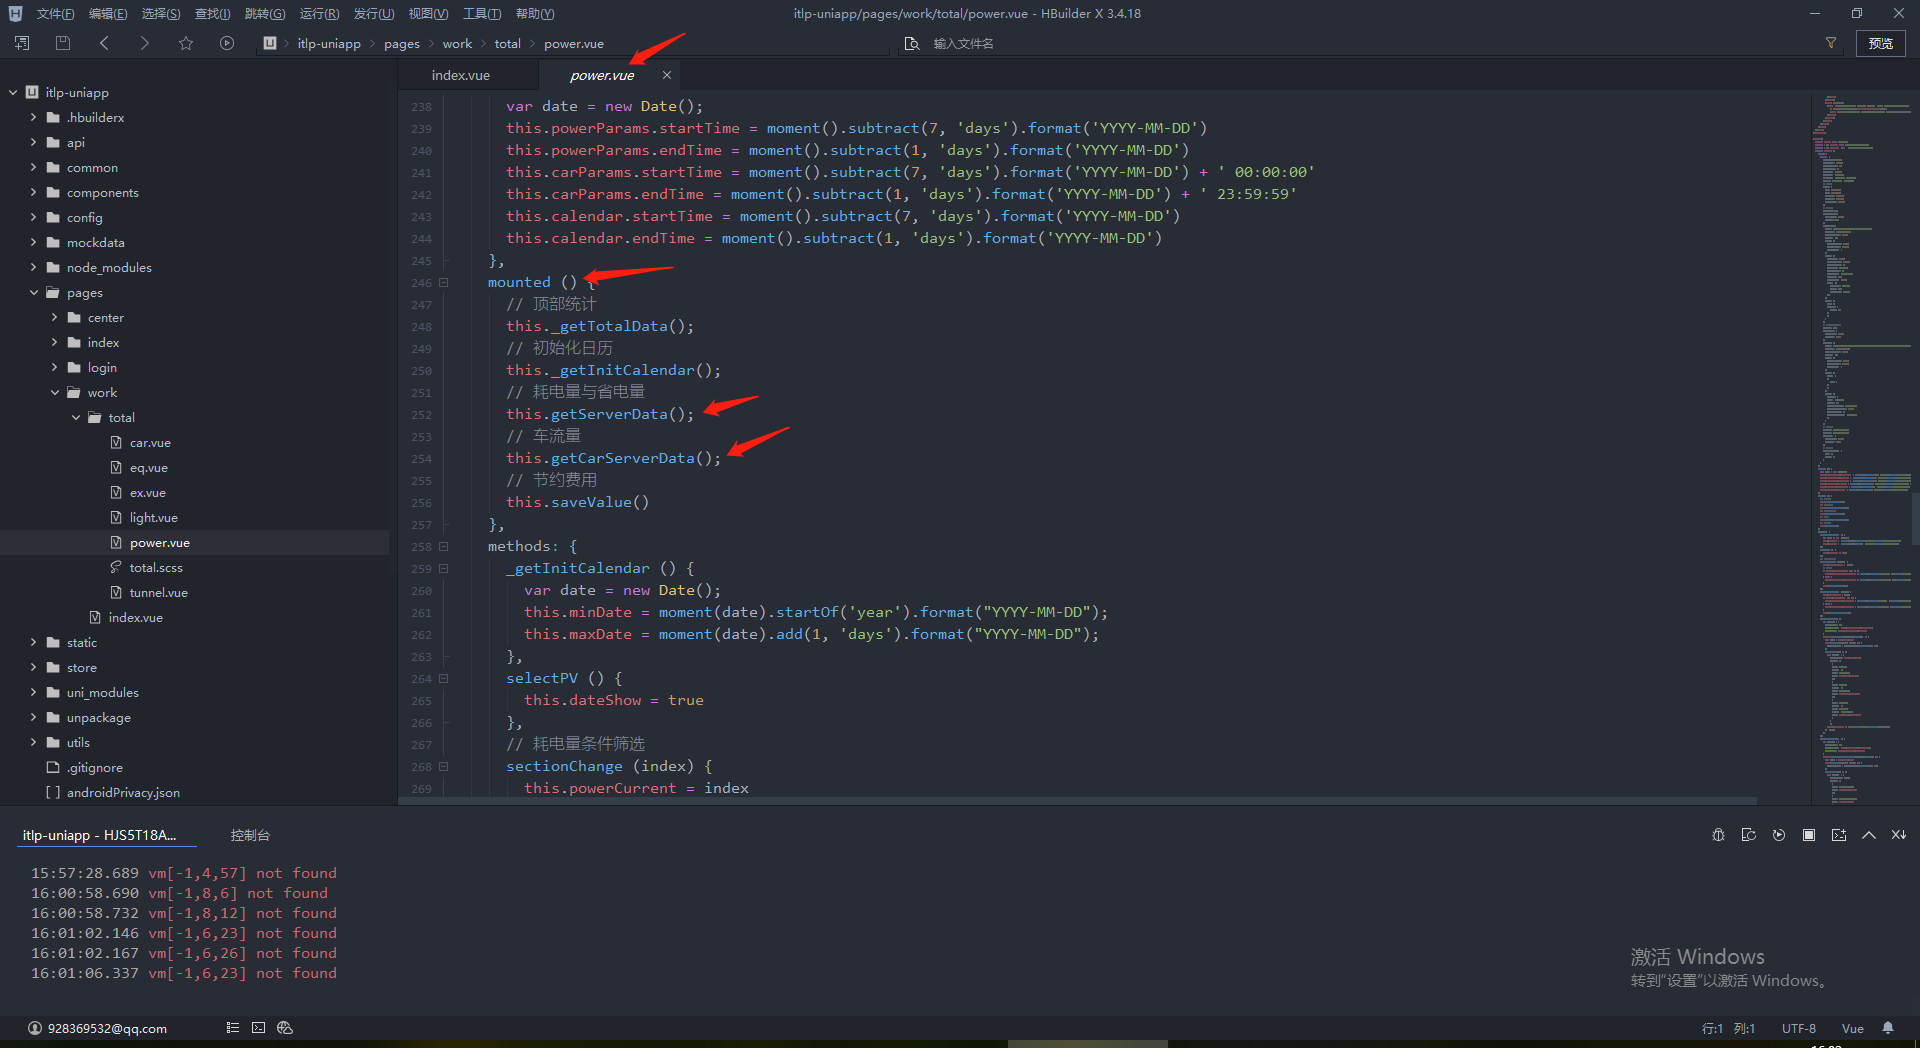Click the project icon in breadcrumb bar
The width and height of the screenshot is (1920, 1048).
coord(269,43)
